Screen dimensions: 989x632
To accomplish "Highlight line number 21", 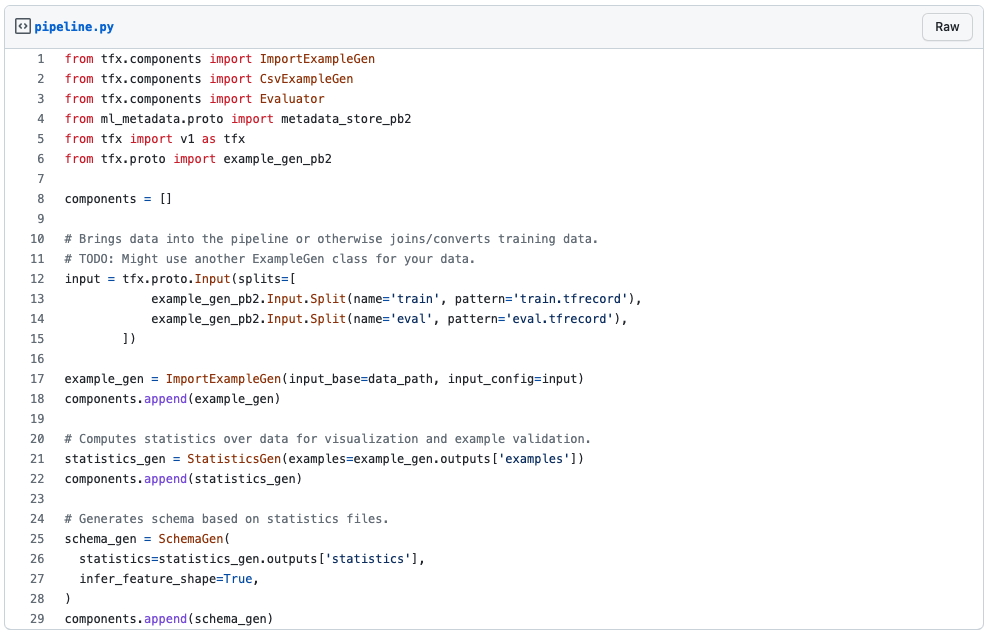I will [38, 459].
